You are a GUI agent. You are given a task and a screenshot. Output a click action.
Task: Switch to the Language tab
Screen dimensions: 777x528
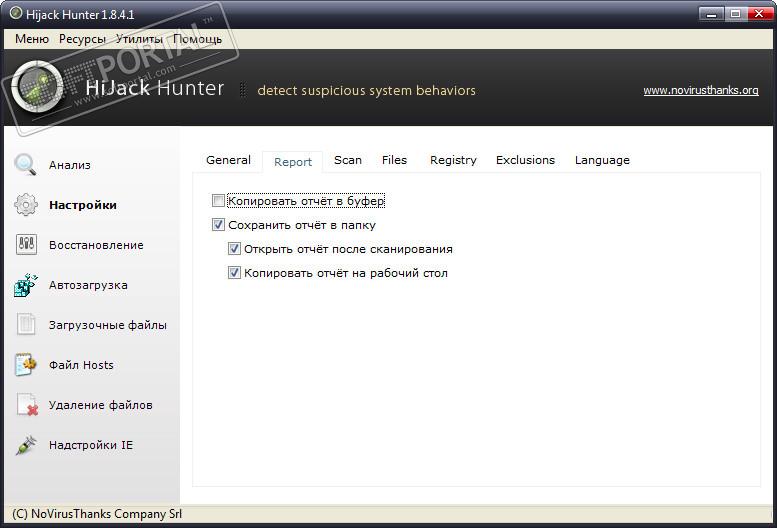(602, 160)
